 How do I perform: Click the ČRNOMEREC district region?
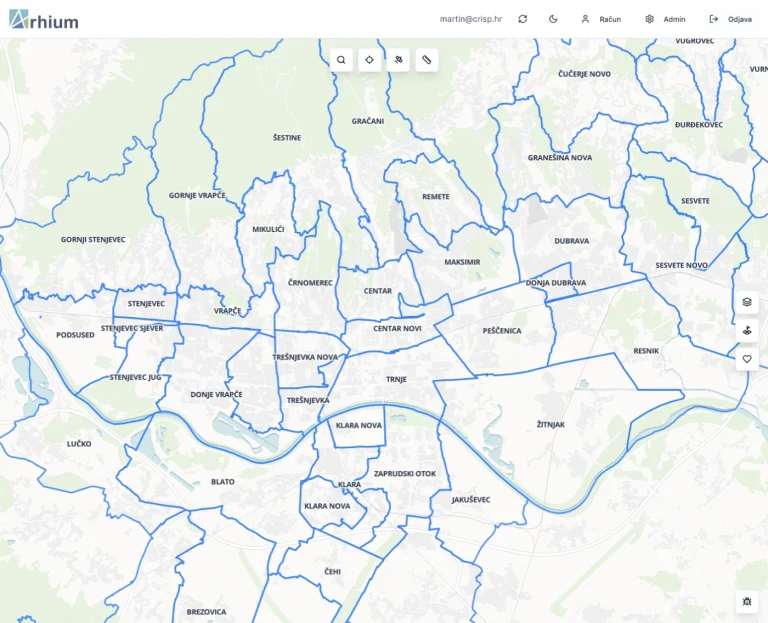point(310,283)
